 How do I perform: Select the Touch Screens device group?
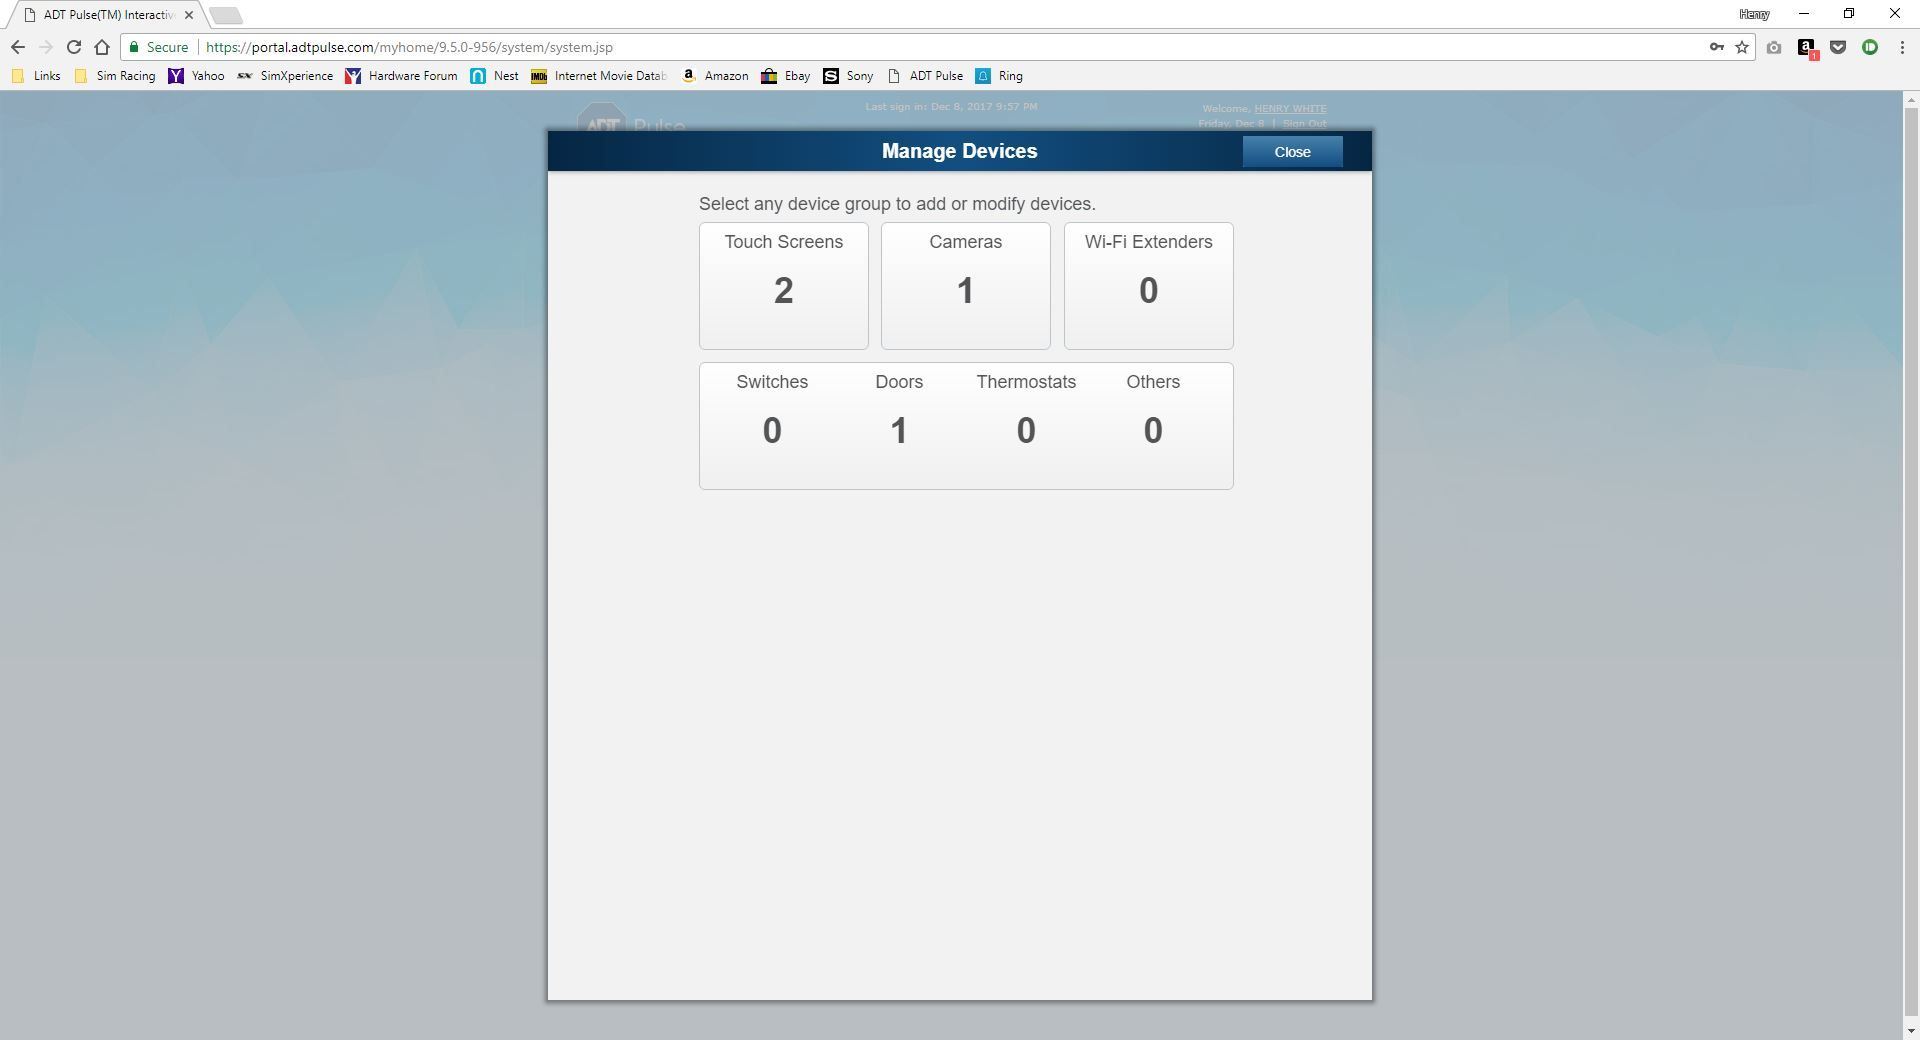783,286
